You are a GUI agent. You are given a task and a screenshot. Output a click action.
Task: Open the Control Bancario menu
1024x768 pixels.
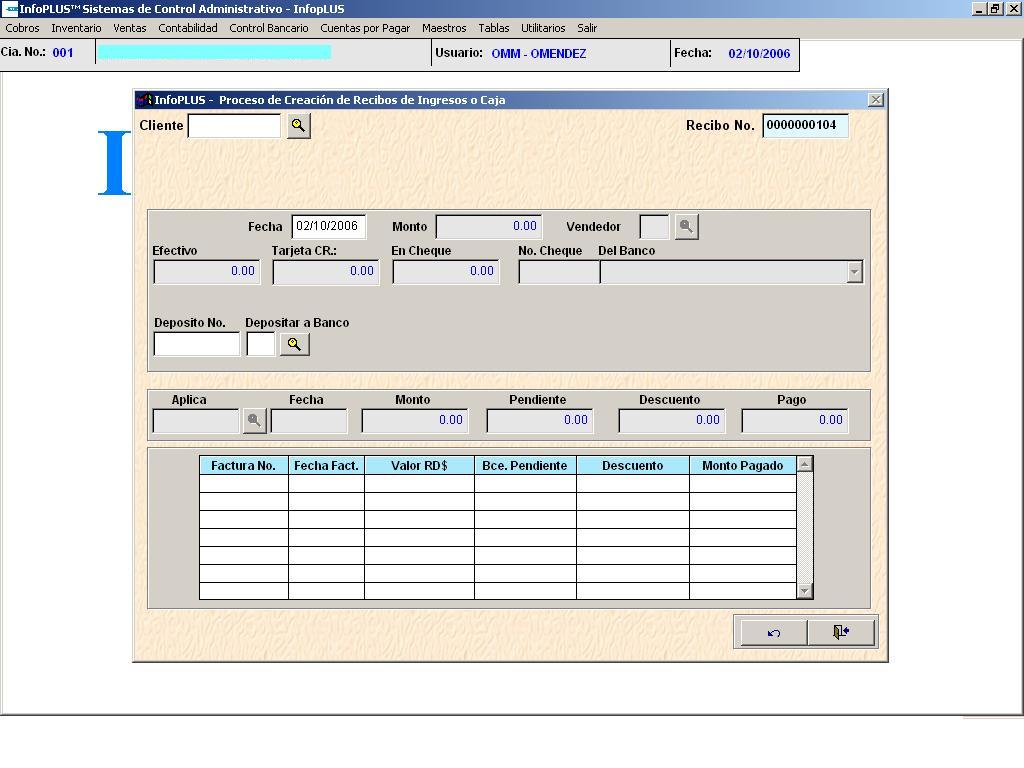point(268,28)
